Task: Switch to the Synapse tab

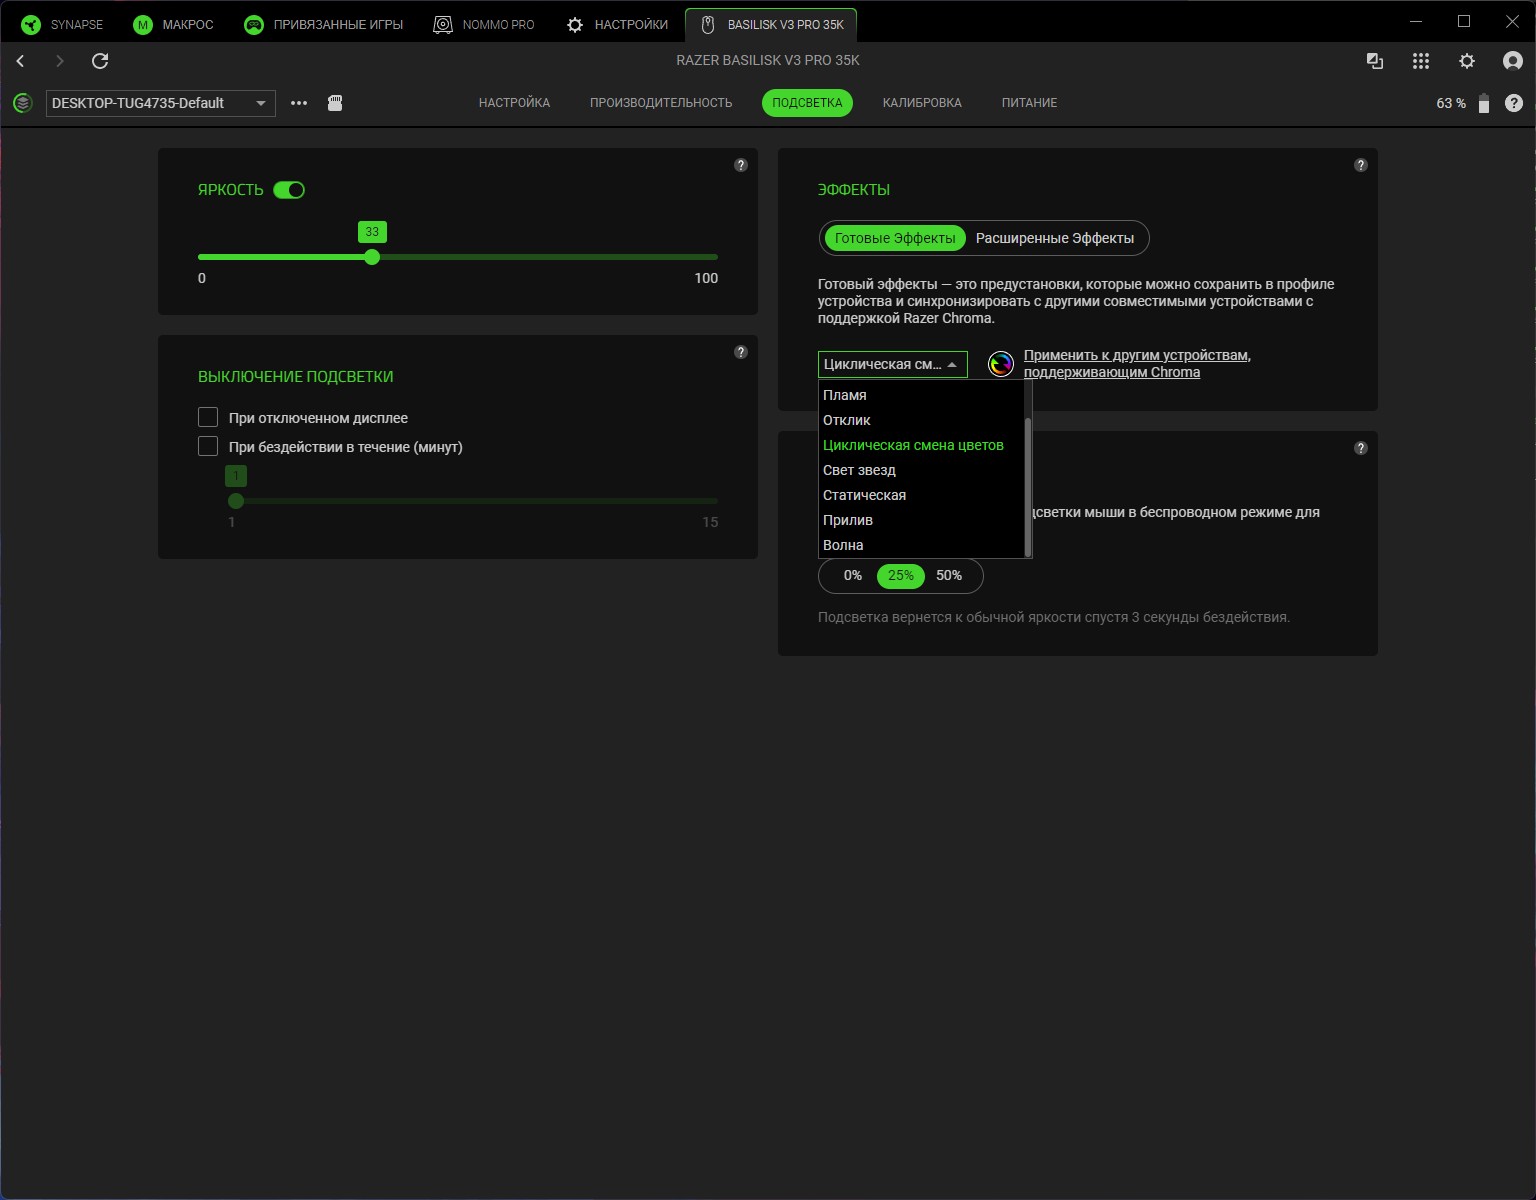Action: click(63, 24)
